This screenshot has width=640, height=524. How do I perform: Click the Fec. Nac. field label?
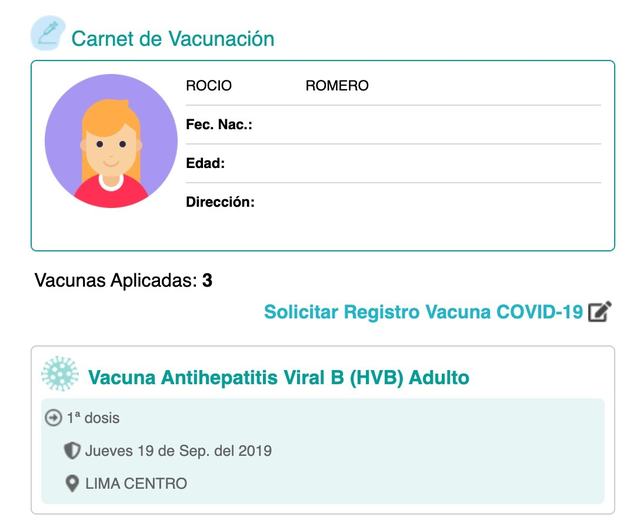pos(219,124)
